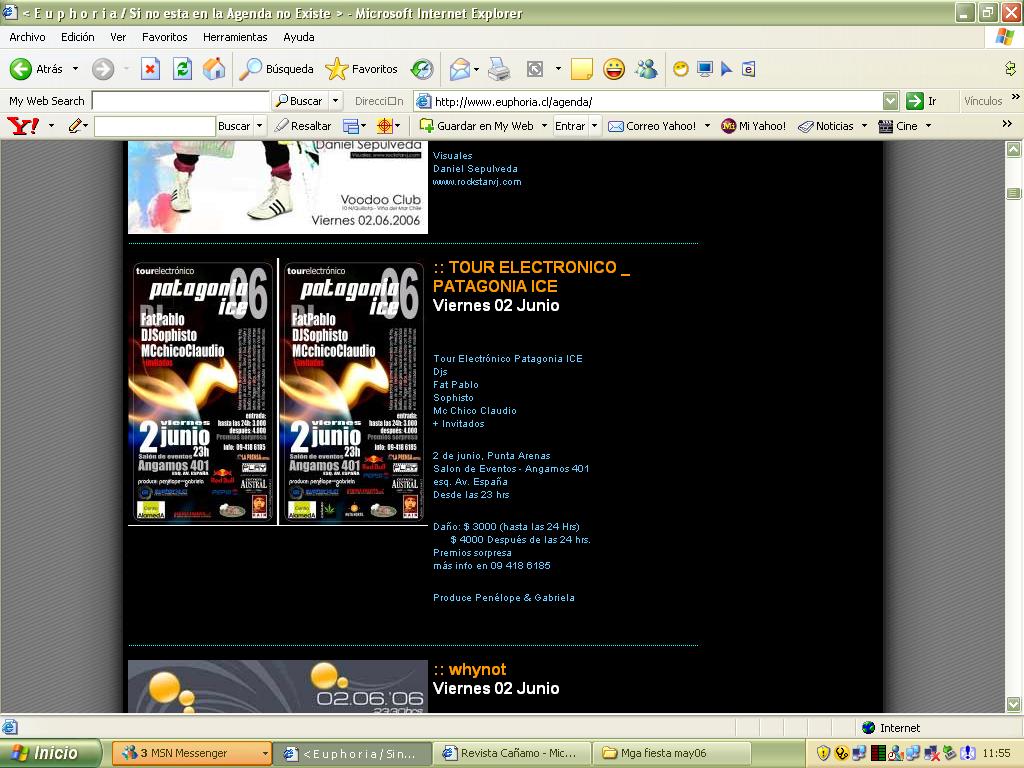Click Buscar in My Web Search bar
Screen dimensions: 1024x768
point(299,101)
